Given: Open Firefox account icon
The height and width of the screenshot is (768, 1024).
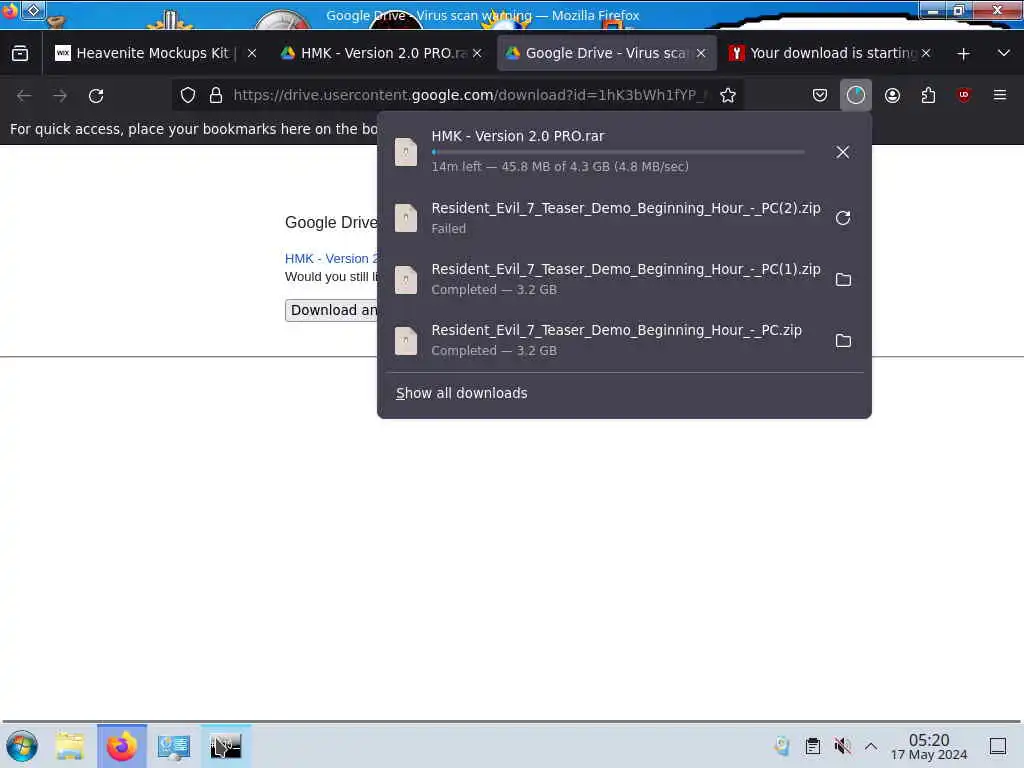Looking at the screenshot, I should click(892, 95).
